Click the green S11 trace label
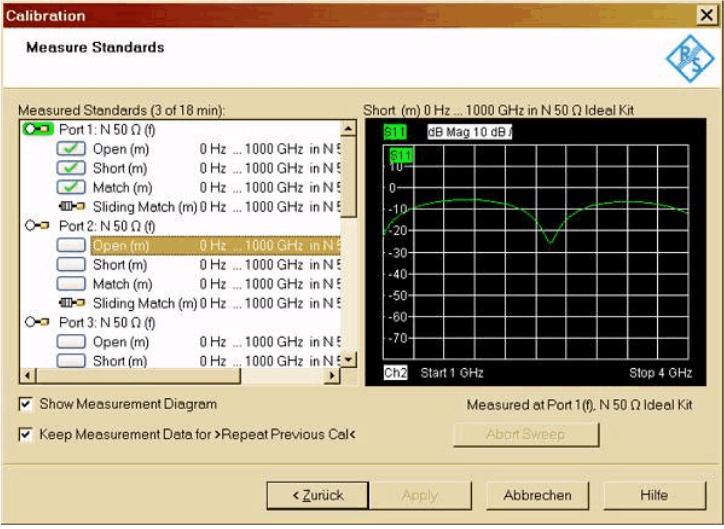724x529 pixels. tap(396, 131)
